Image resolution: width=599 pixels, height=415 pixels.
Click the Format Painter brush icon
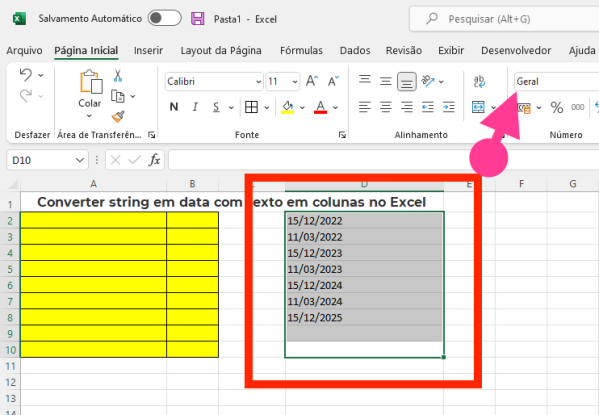(x=118, y=117)
